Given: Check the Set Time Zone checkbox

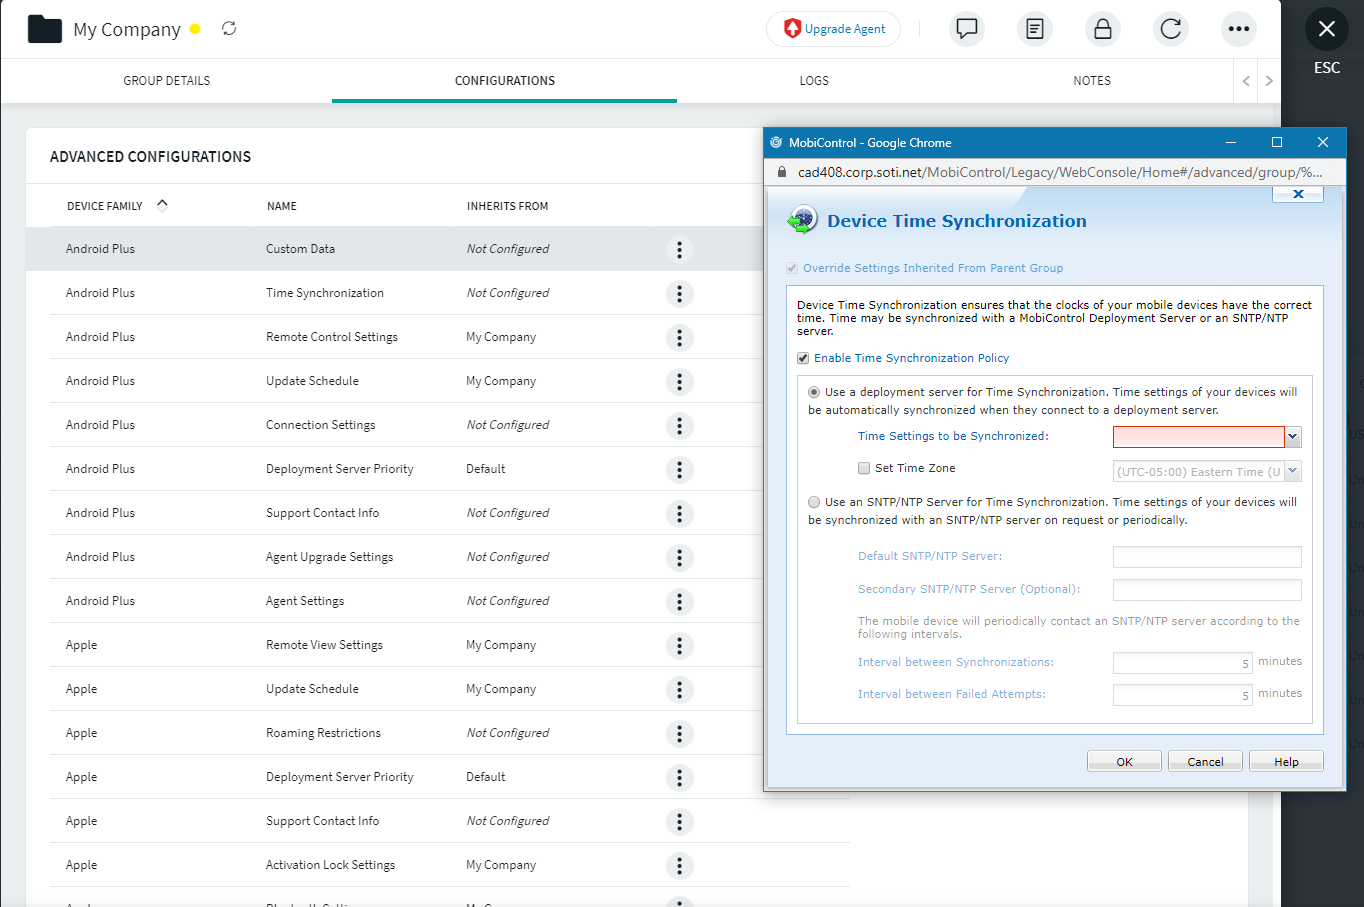Looking at the screenshot, I should click(x=864, y=468).
